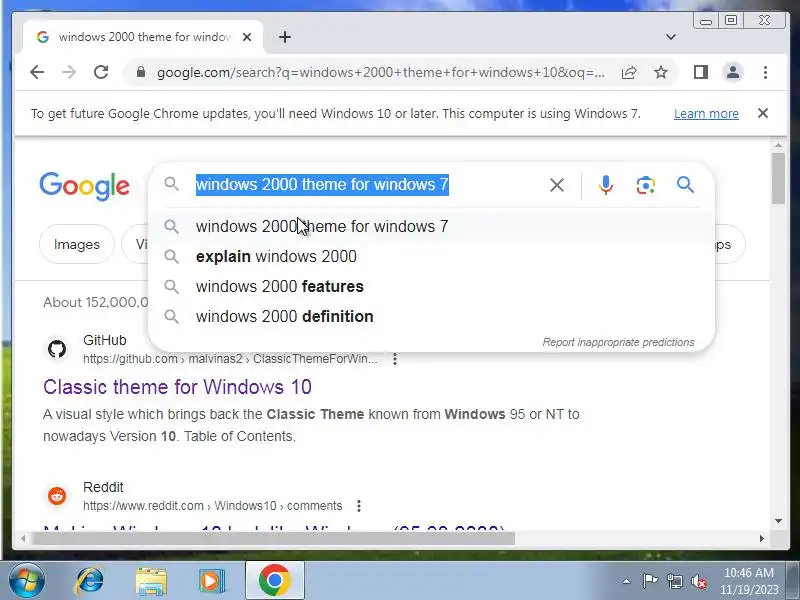View site information via lock icon
Image resolution: width=800 pixels, height=600 pixels.
point(141,72)
